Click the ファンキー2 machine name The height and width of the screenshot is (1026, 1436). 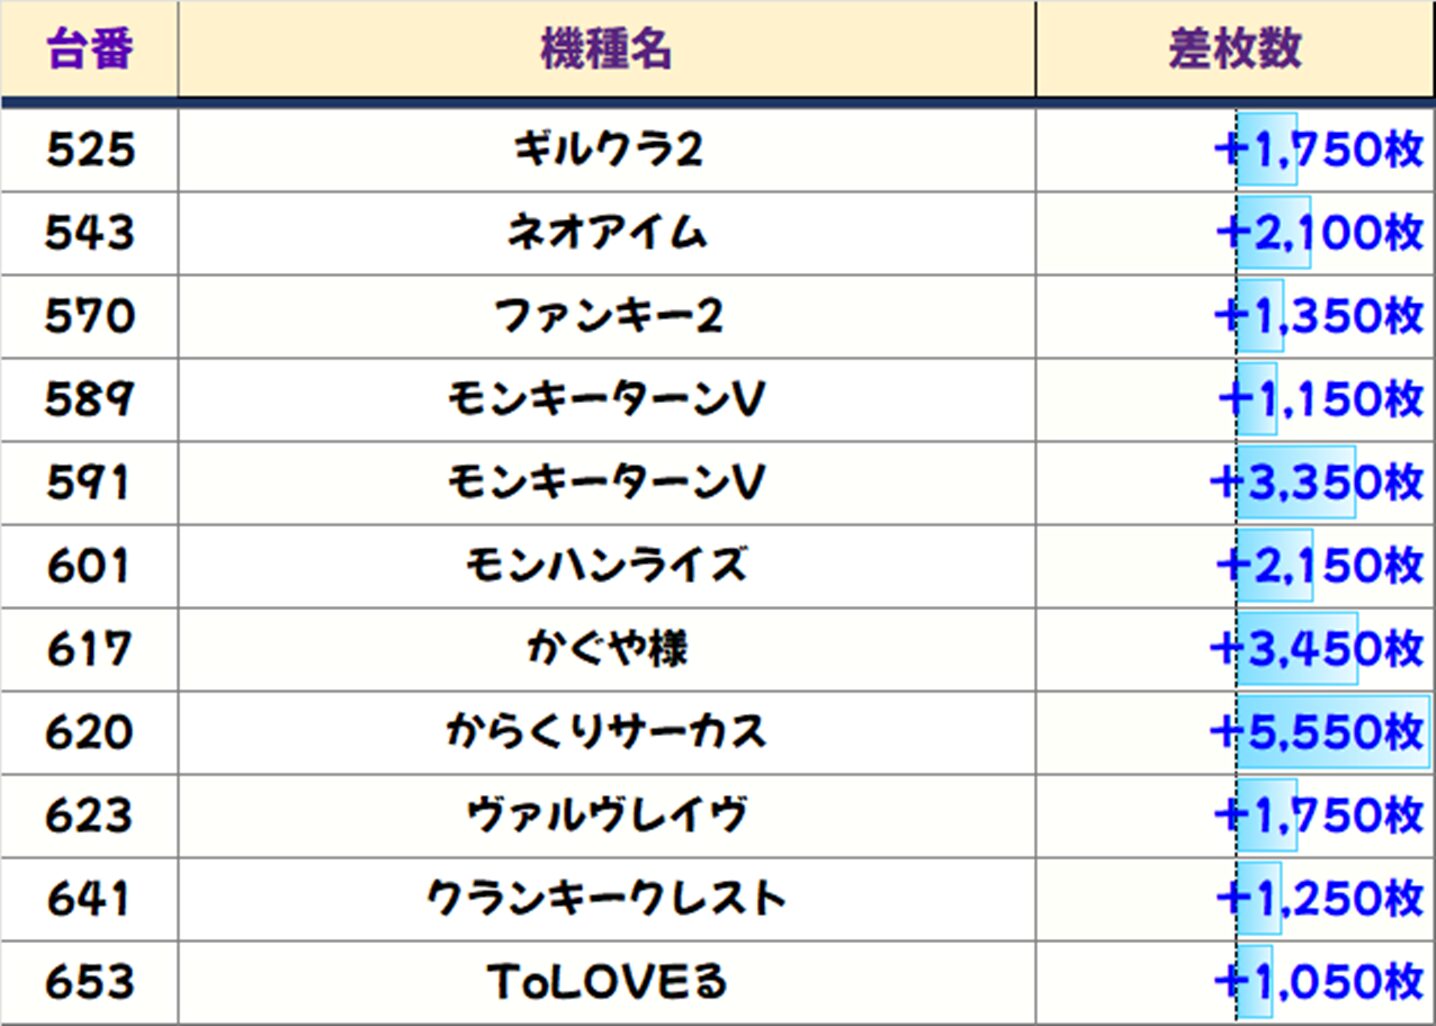coord(606,316)
